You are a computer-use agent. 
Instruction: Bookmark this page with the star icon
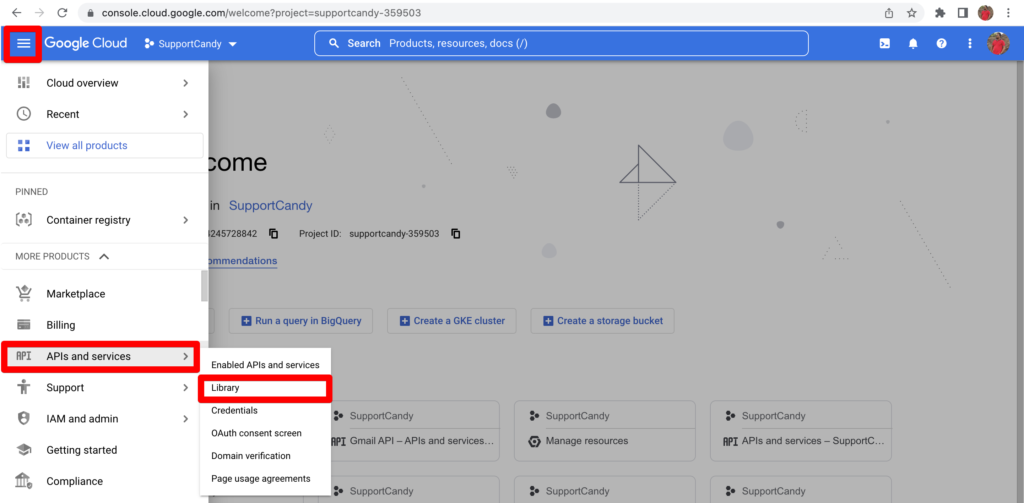coord(912,12)
